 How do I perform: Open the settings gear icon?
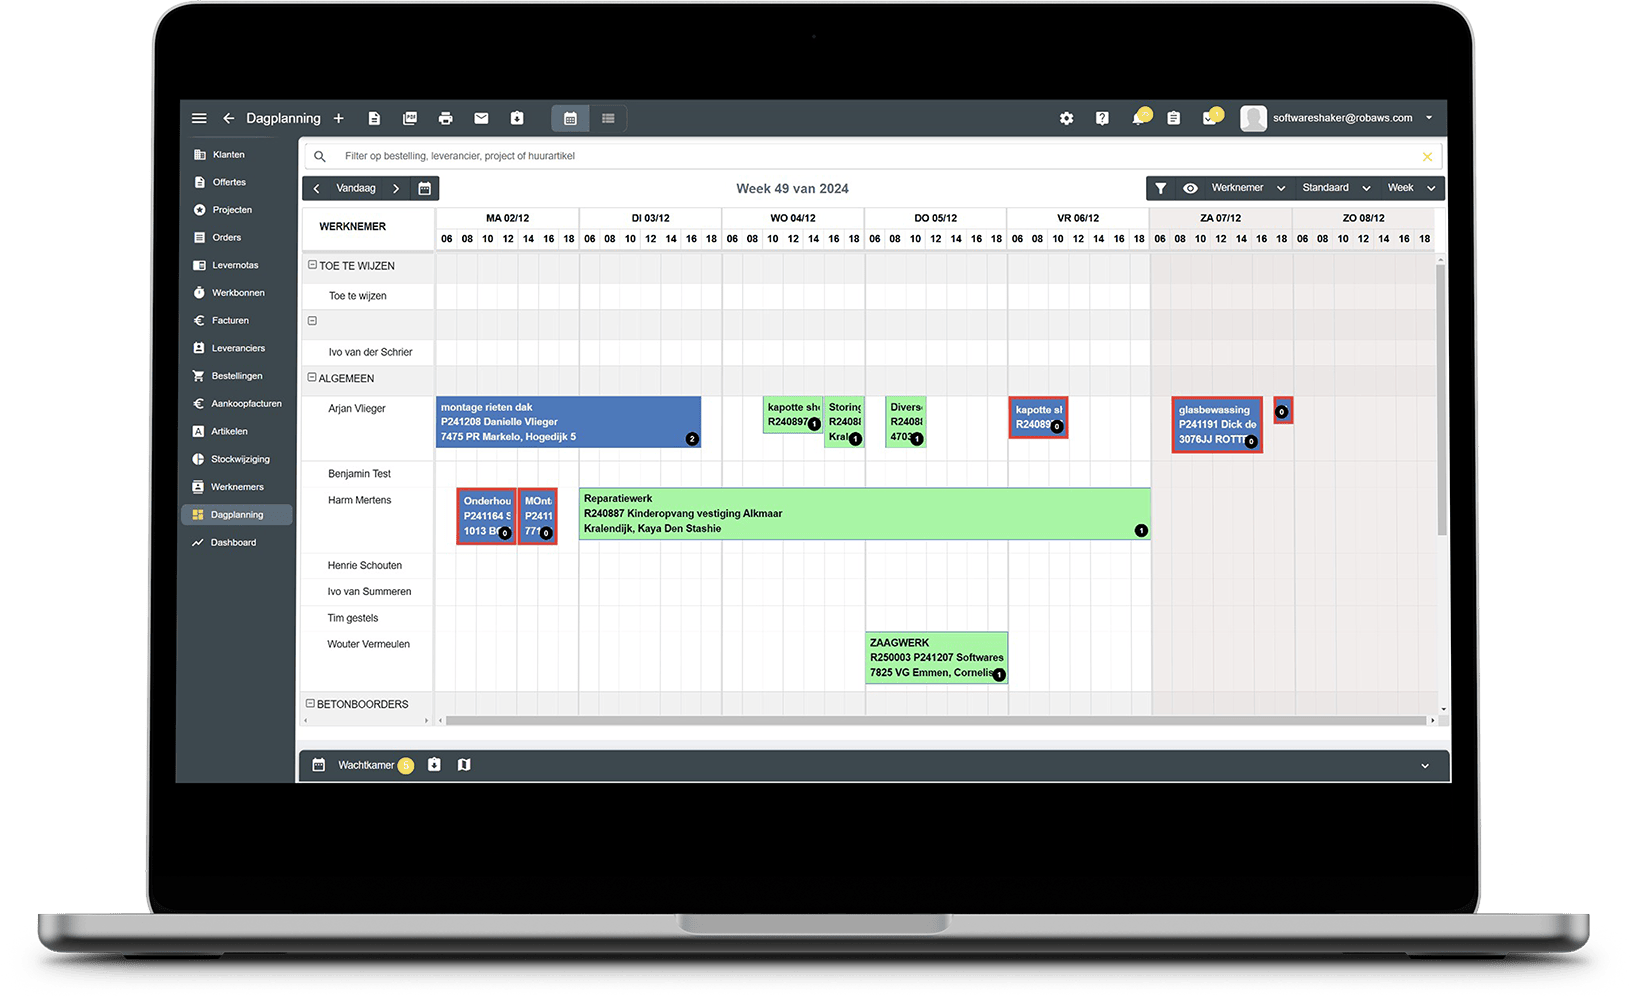[x=1066, y=118]
